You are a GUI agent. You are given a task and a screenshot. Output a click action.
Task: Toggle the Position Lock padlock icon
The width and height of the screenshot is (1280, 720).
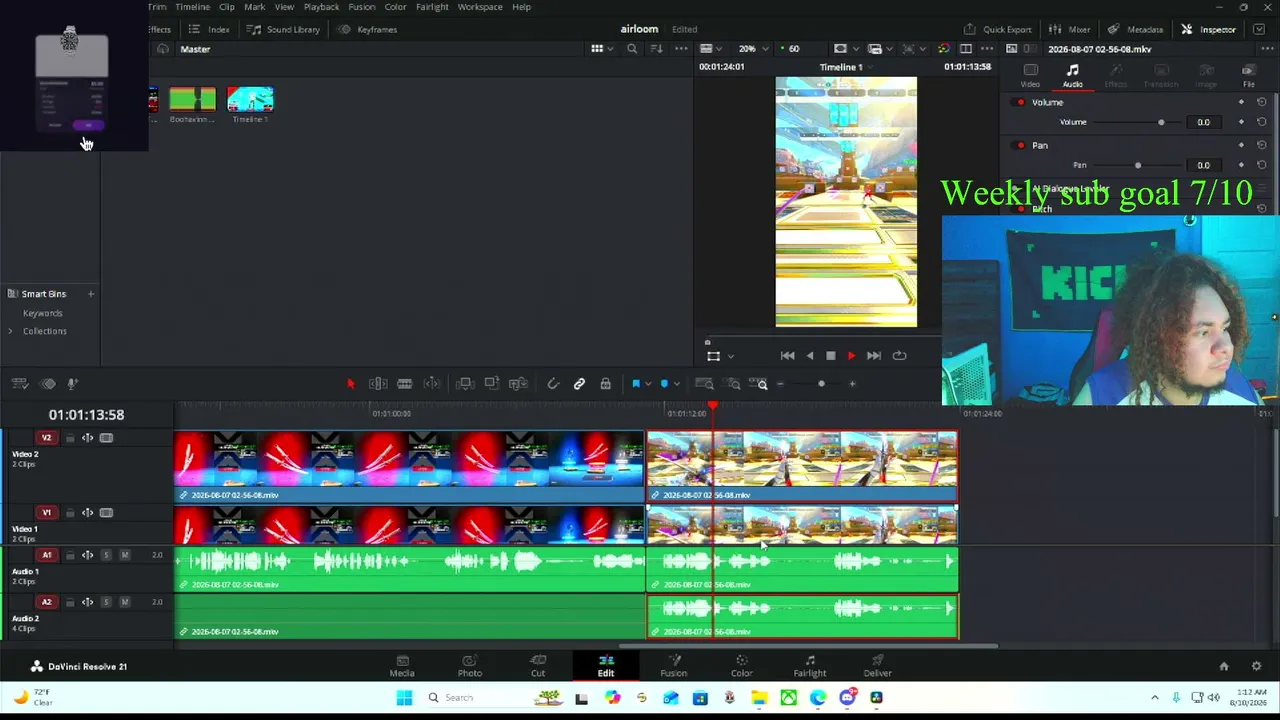coord(605,384)
